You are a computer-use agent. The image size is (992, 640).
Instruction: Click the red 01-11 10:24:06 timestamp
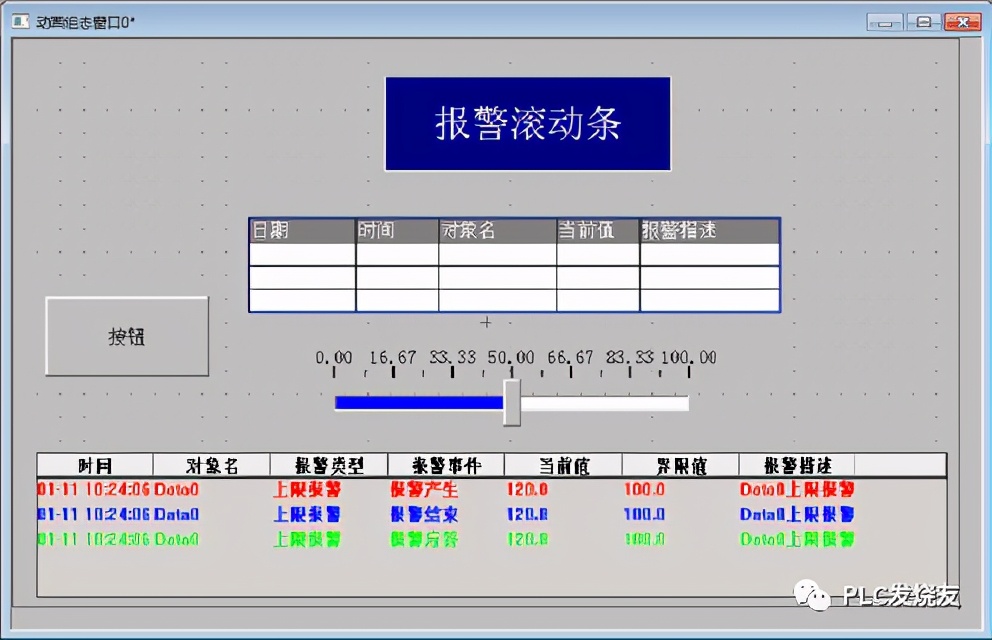94,489
